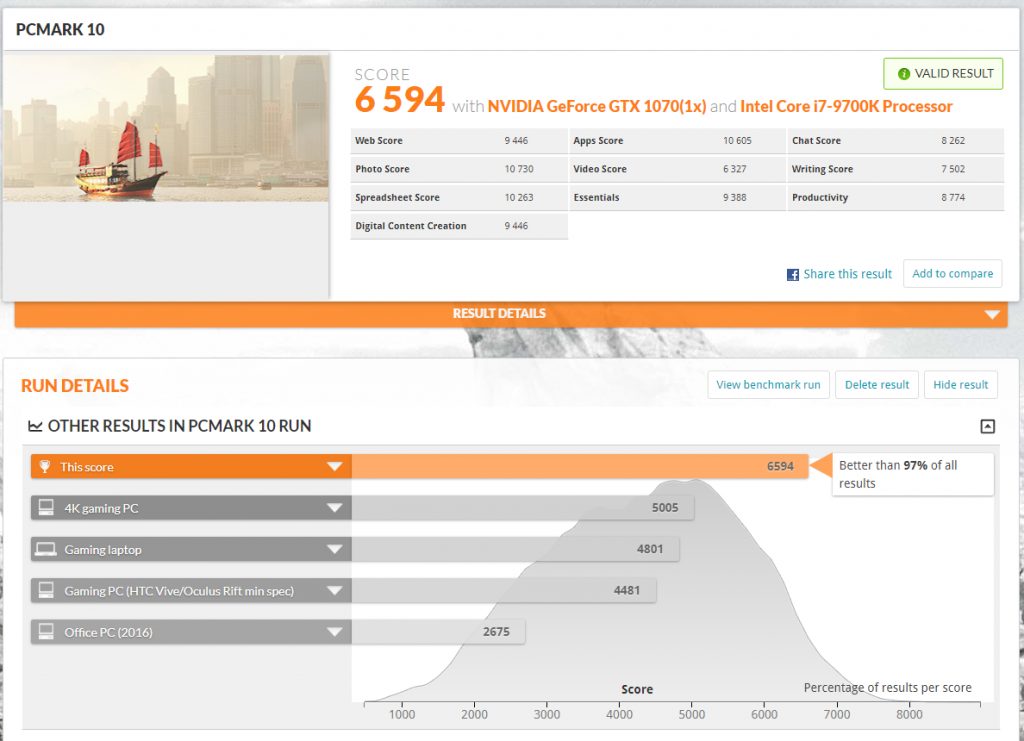Click the 5000 mark on the score axis
This screenshot has width=1024, height=741.
click(692, 714)
